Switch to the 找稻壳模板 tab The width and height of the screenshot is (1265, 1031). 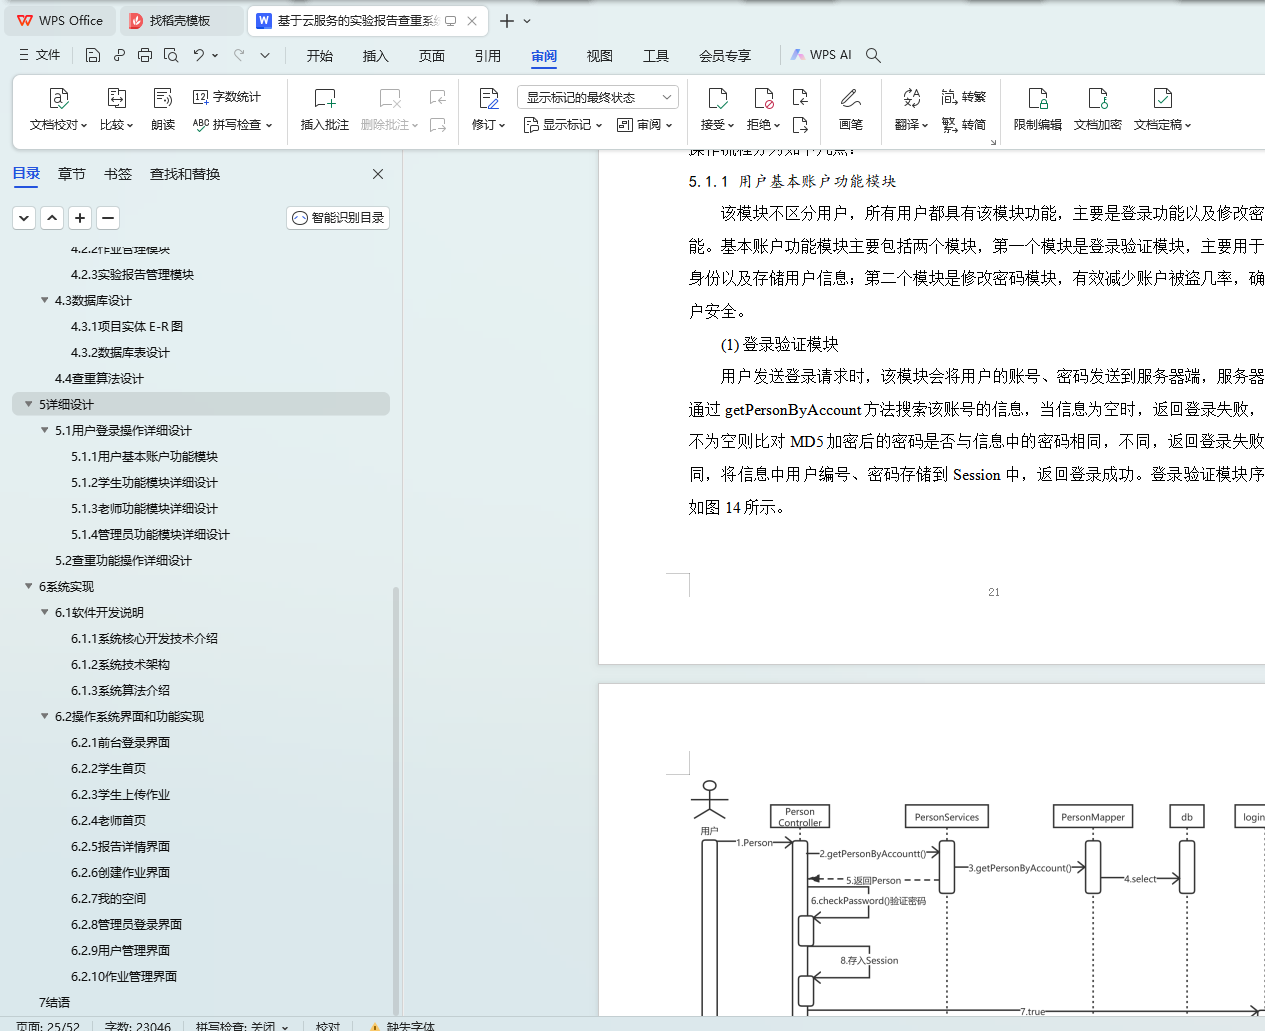point(180,21)
